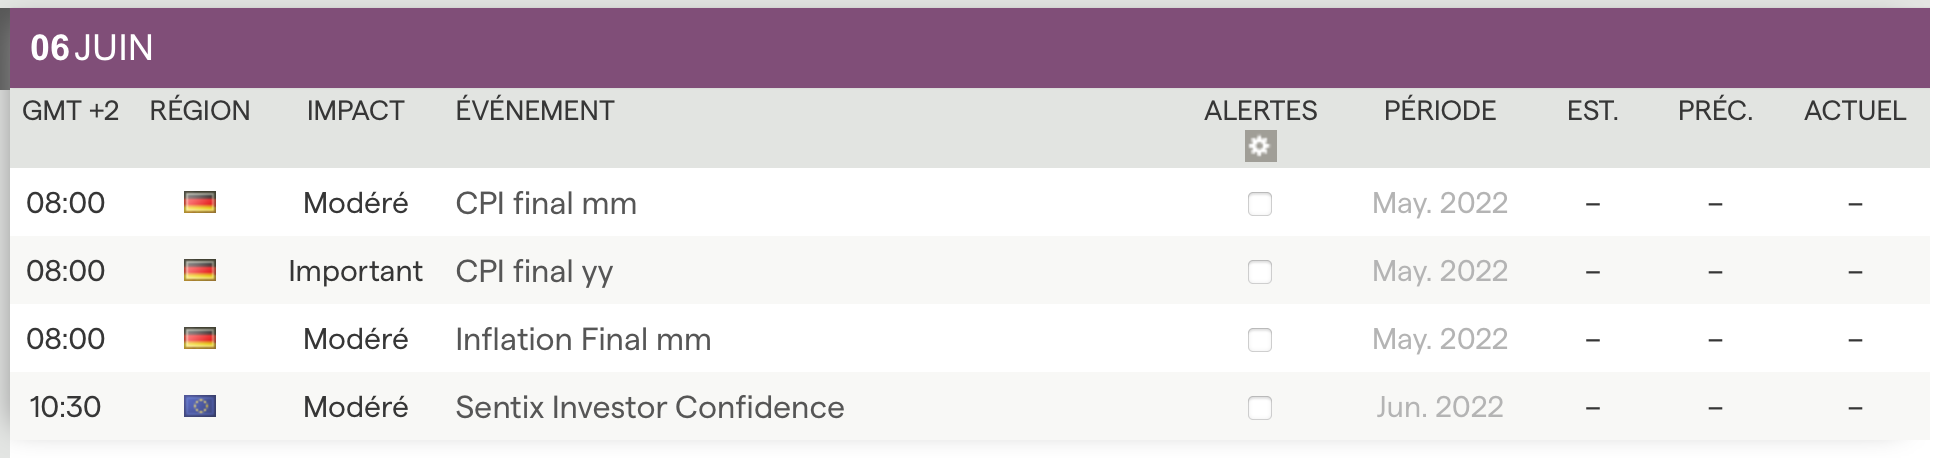Image resolution: width=1942 pixels, height=458 pixels.
Task: Click German flag beside Inflation Final mm
Action: pos(200,339)
